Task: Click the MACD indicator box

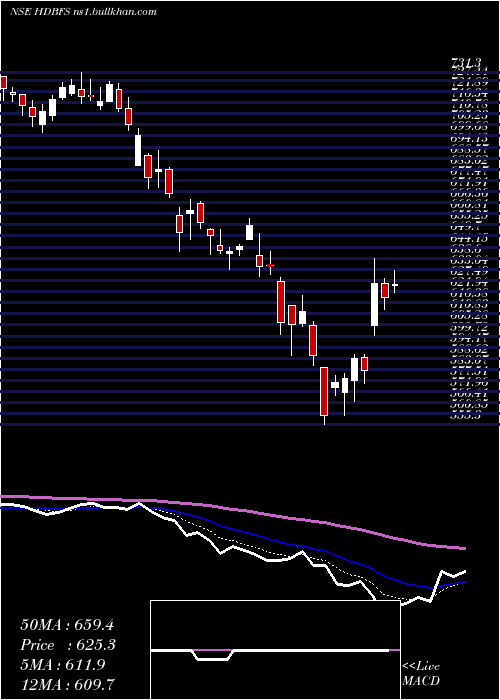Action: [x=275, y=650]
